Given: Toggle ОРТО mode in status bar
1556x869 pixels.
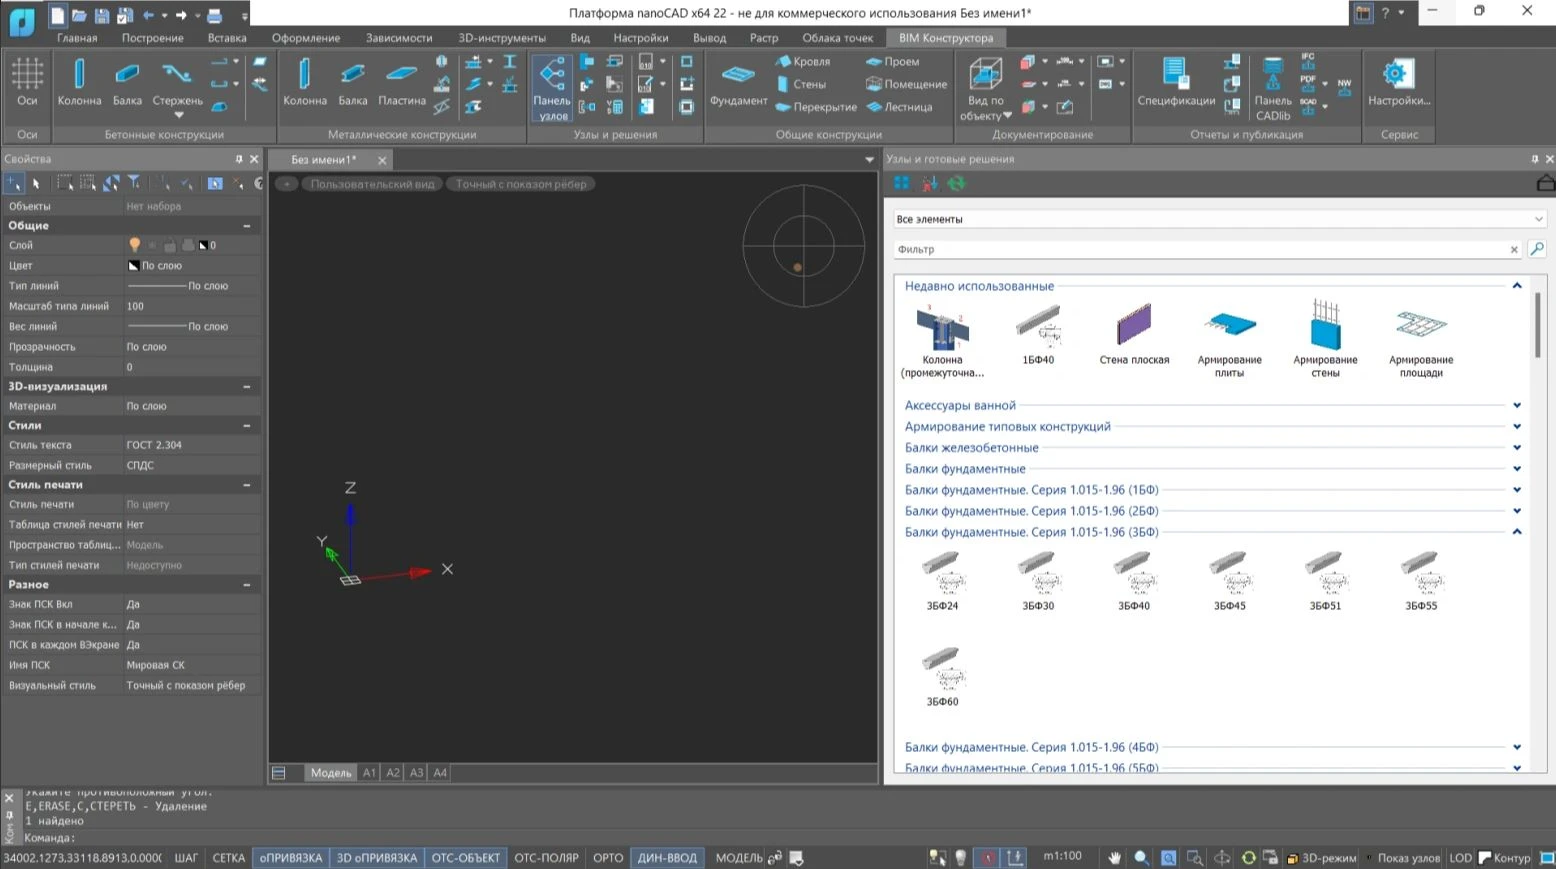Looking at the screenshot, I should click(x=608, y=858).
